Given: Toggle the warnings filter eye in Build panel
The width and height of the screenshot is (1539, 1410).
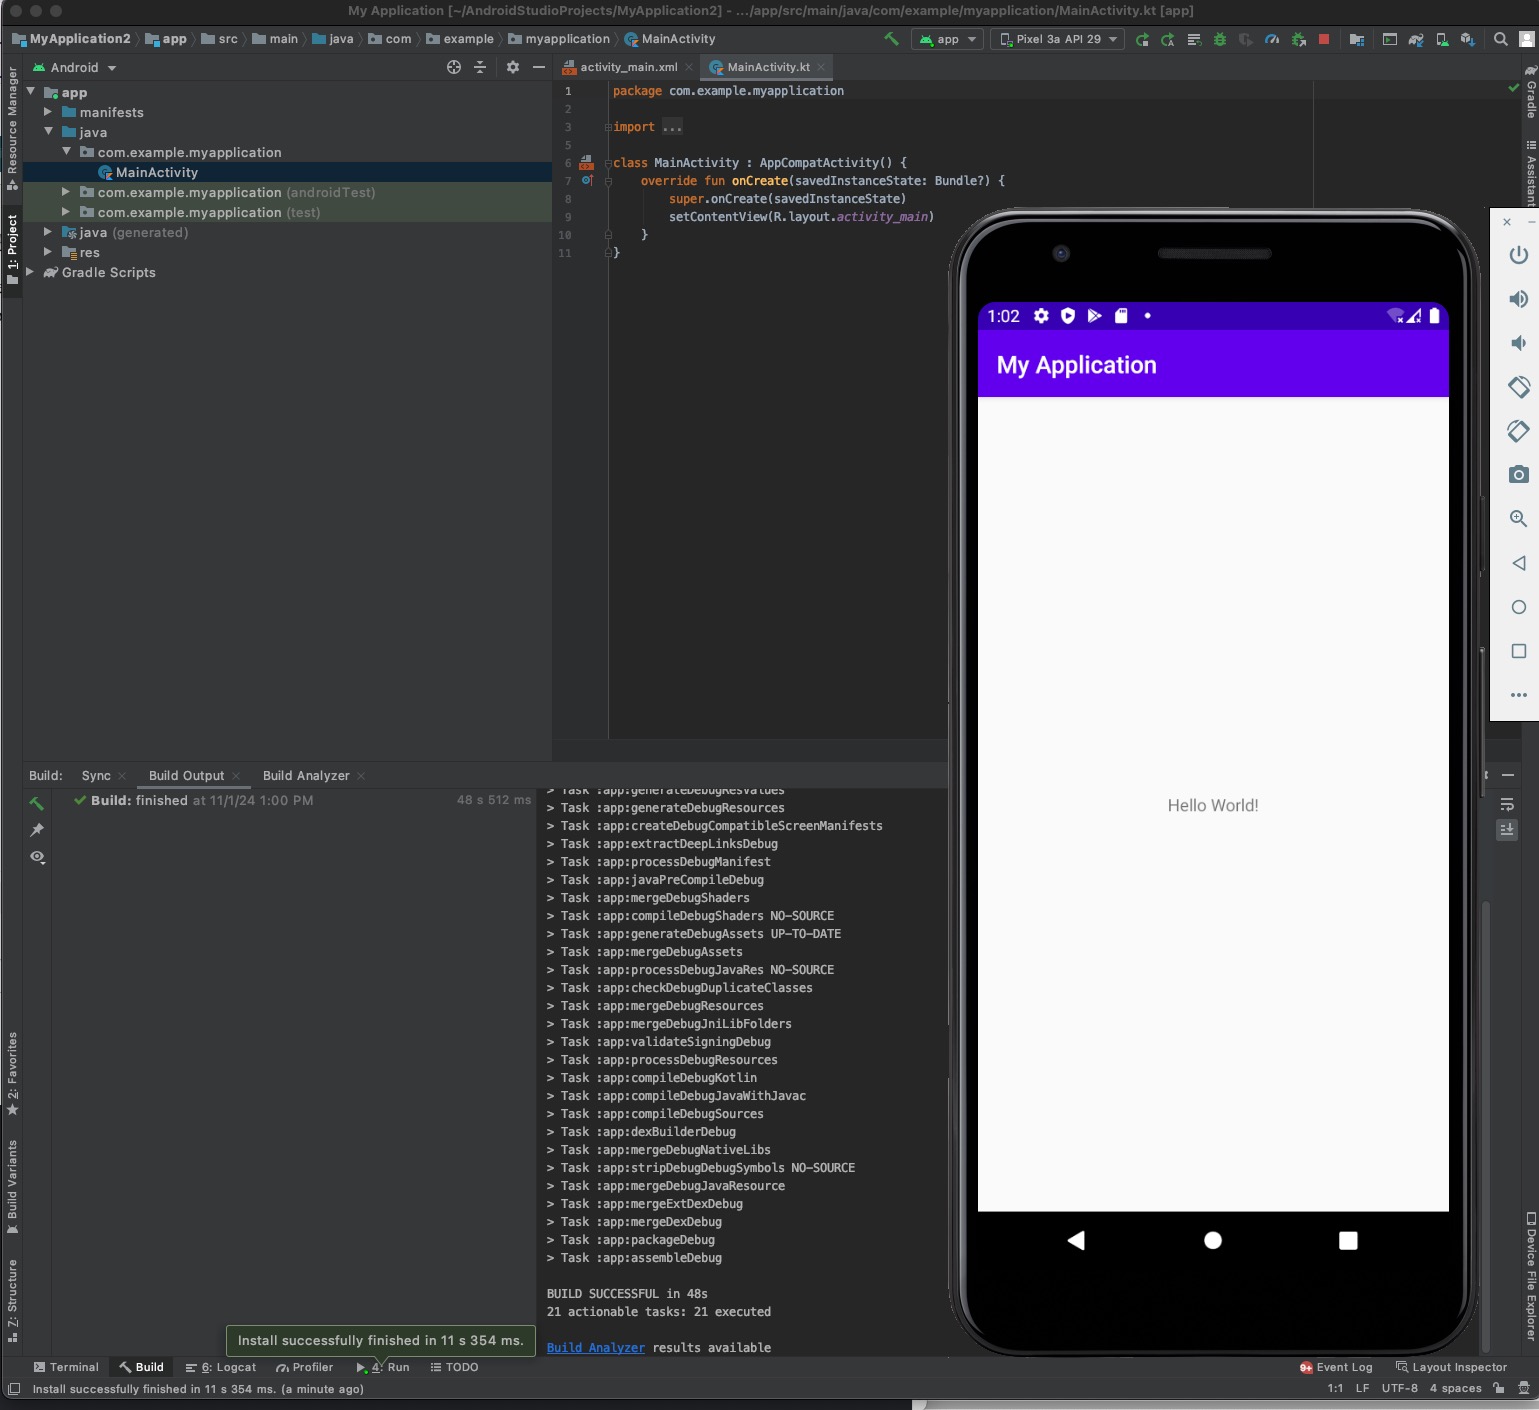Looking at the screenshot, I should click(37, 857).
